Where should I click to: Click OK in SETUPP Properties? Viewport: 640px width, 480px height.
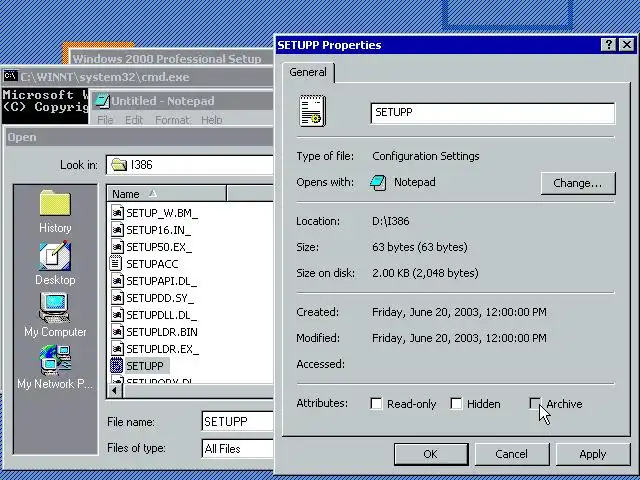(x=431, y=454)
